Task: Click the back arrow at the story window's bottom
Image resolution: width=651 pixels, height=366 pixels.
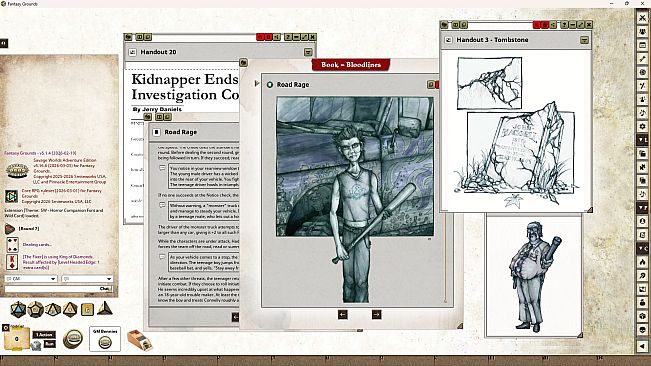Action: point(235,317)
